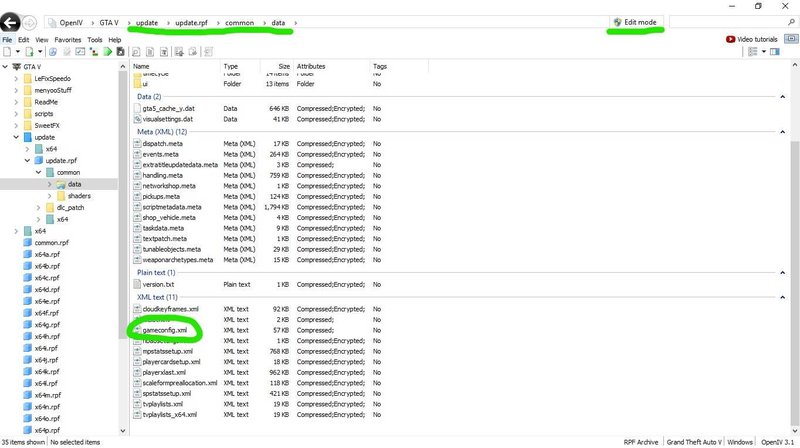Select the weaponarchetypes.meta file
The width and height of the screenshot is (800, 448).
click(x=178, y=260)
